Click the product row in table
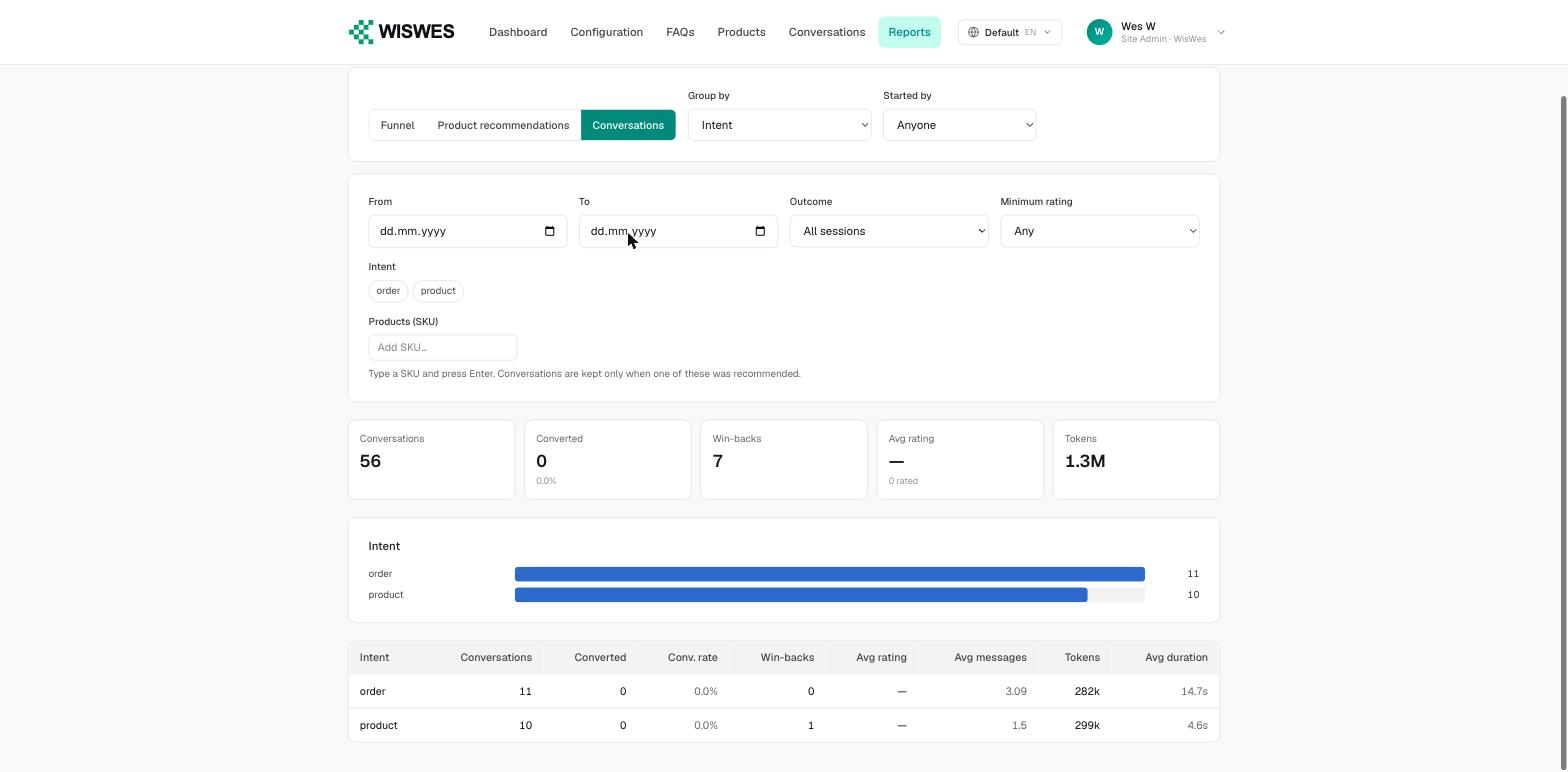Screen dimensions: 1568x772 click(x=784, y=725)
